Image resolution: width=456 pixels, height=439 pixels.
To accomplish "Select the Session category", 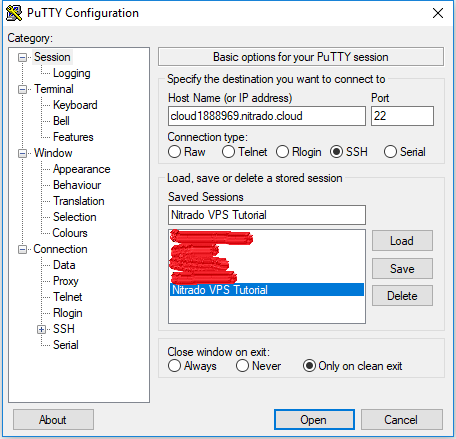I will click(52, 57).
